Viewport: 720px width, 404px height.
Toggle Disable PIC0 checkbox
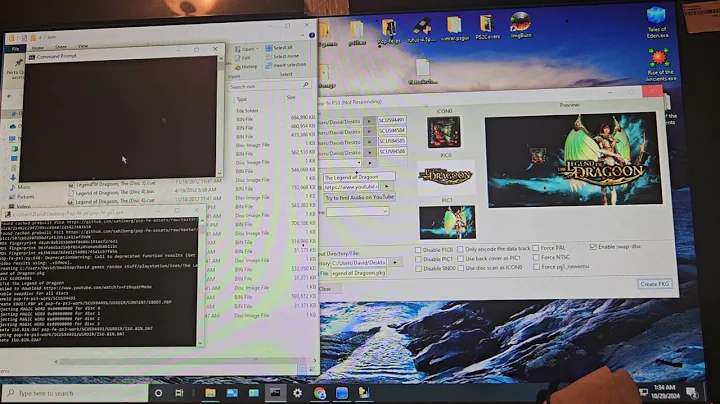(x=418, y=250)
